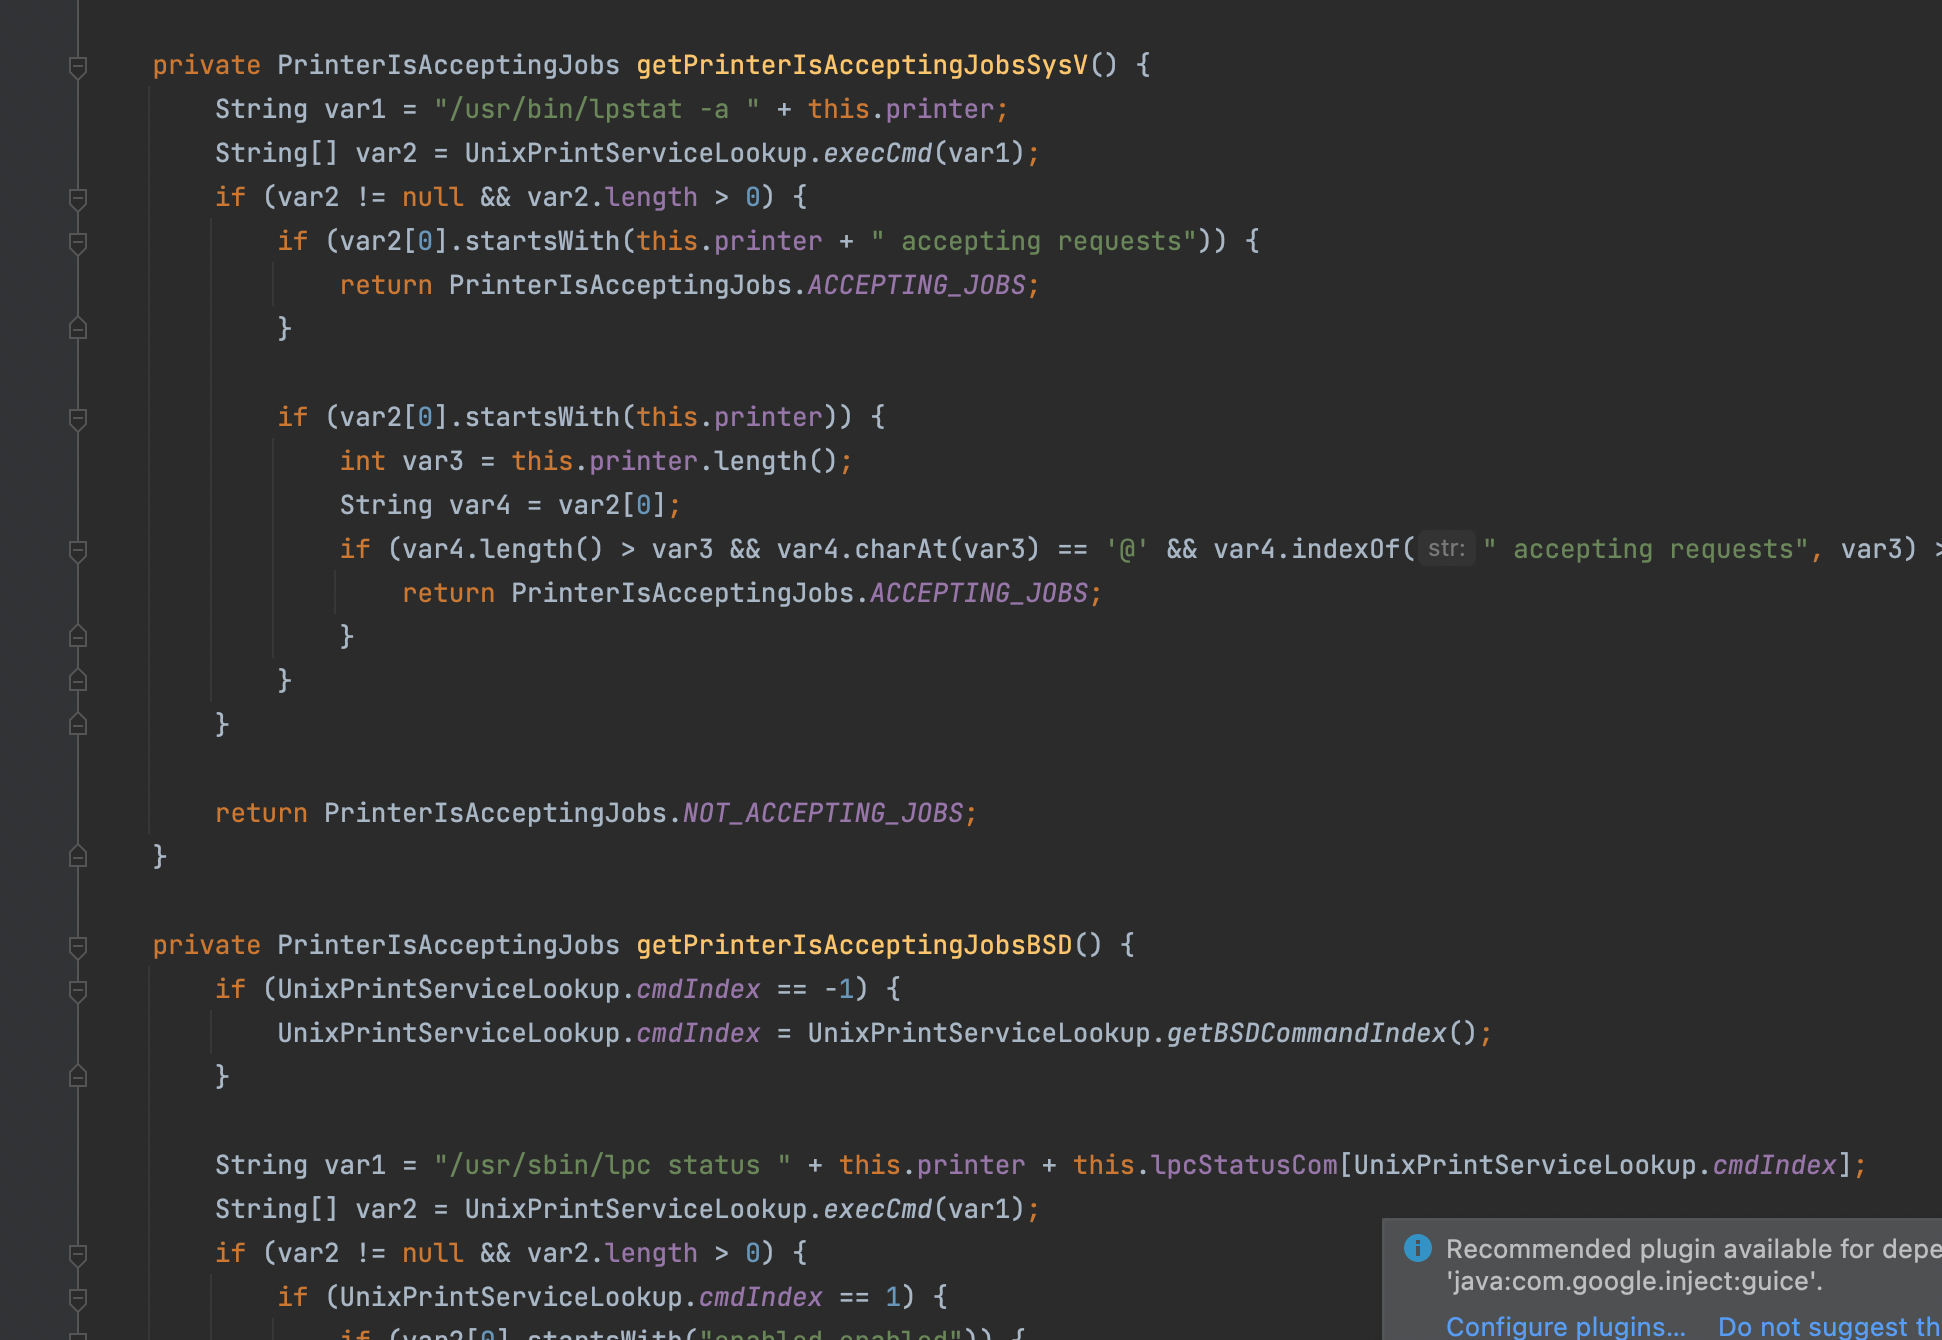1942x1340 pixels.
Task: Collapse the 'if (var4.length() > var3' block
Action: click(78, 550)
